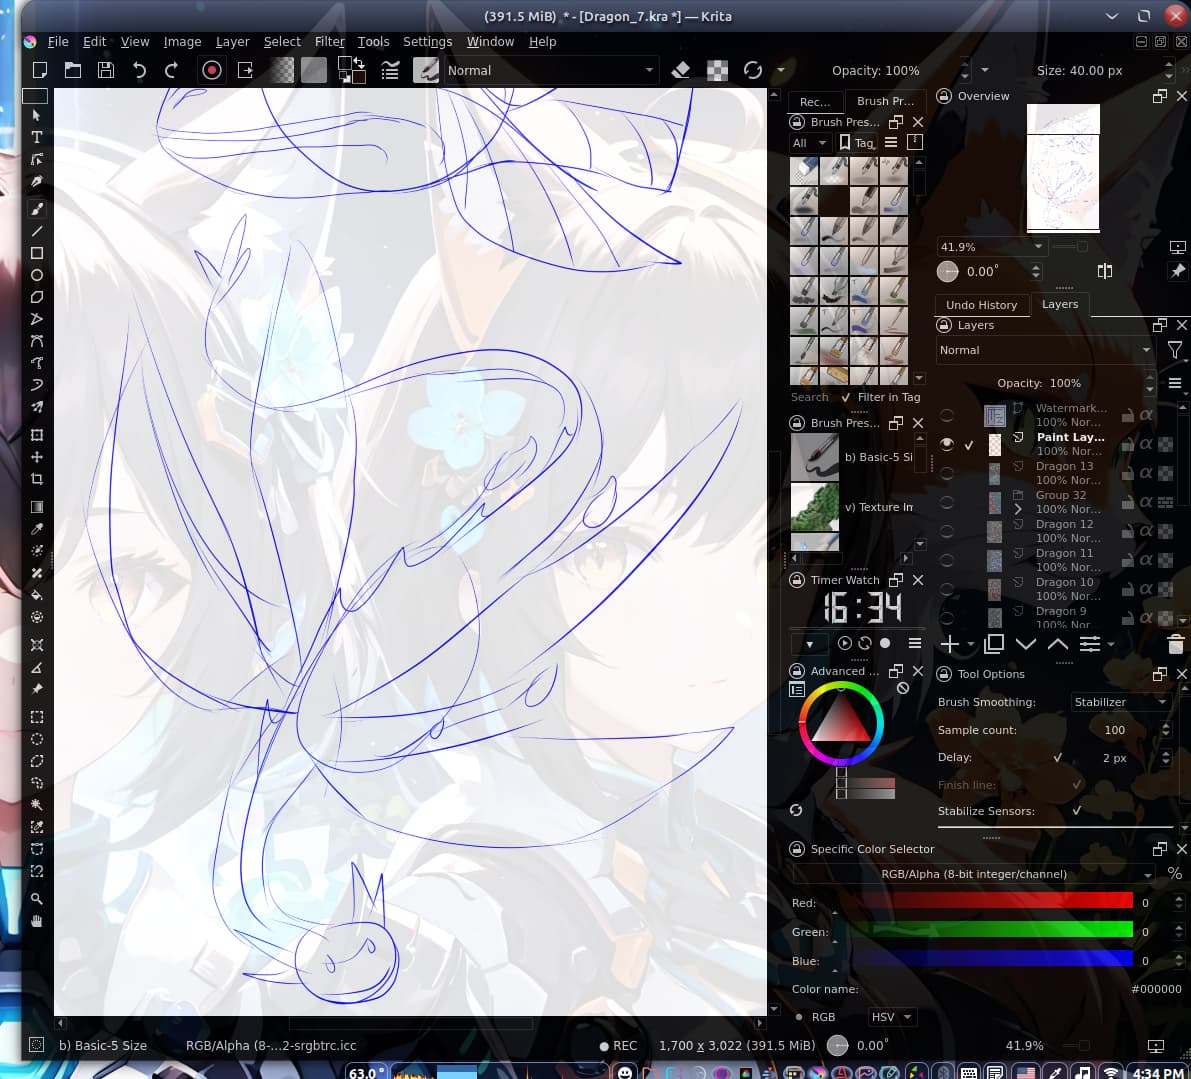Image resolution: width=1191 pixels, height=1079 pixels.
Task: Open the Filter menu
Action: click(330, 42)
